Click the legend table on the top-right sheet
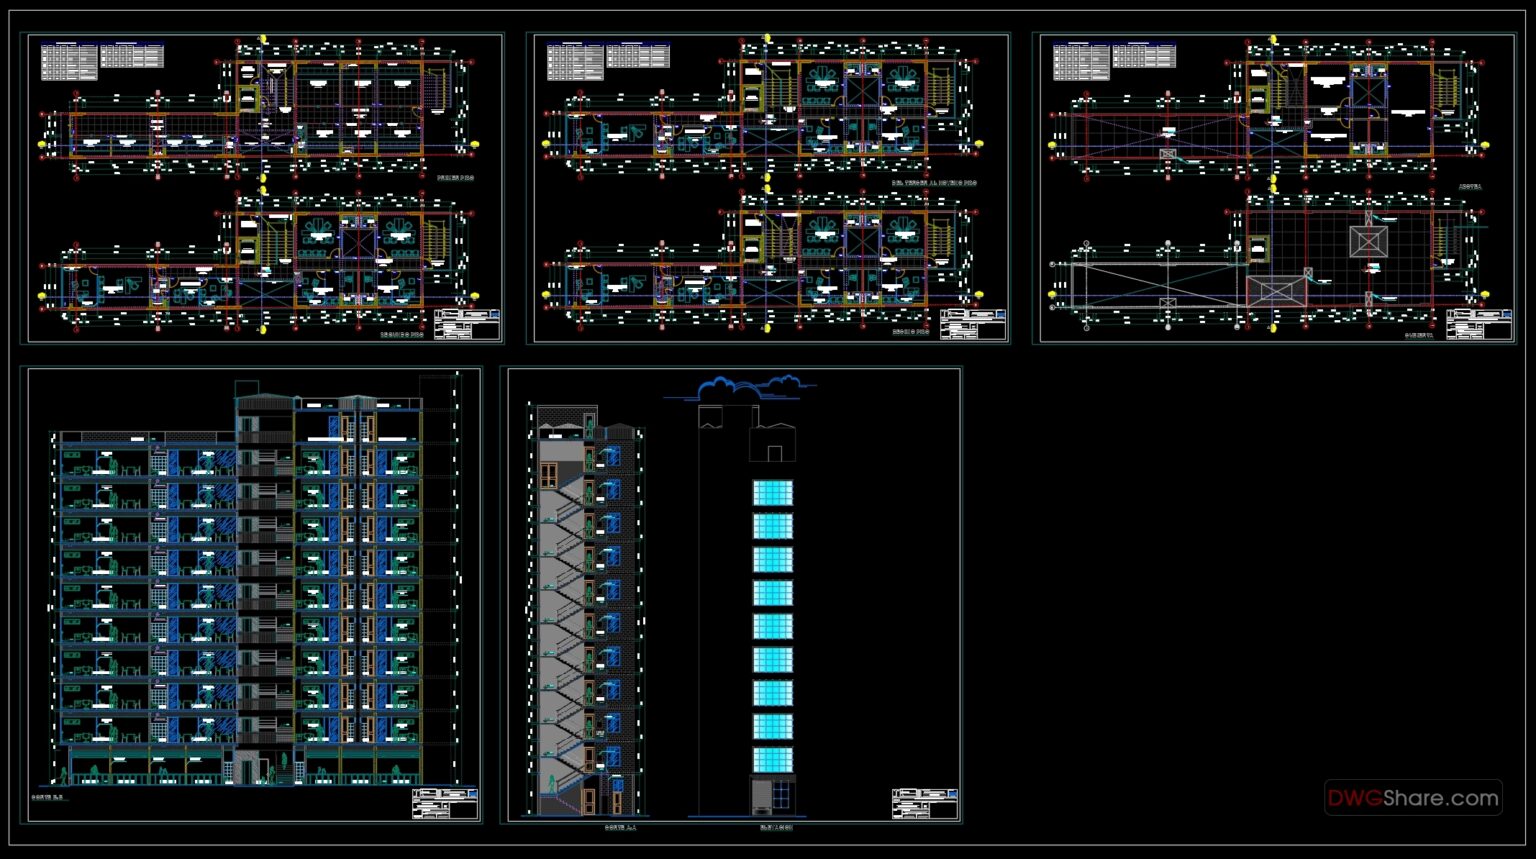The height and width of the screenshot is (859, 1536). pos(1114,61)
